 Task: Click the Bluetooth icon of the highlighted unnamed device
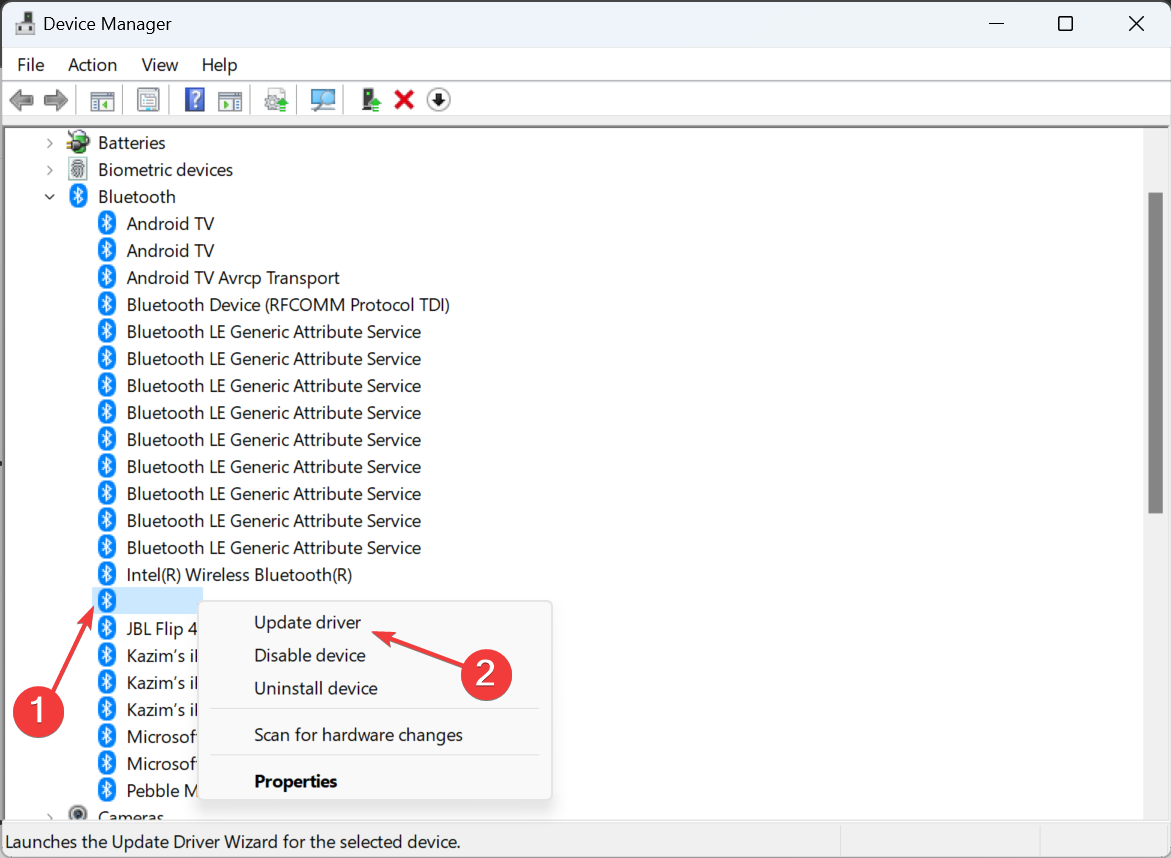[x=107, y=600]
